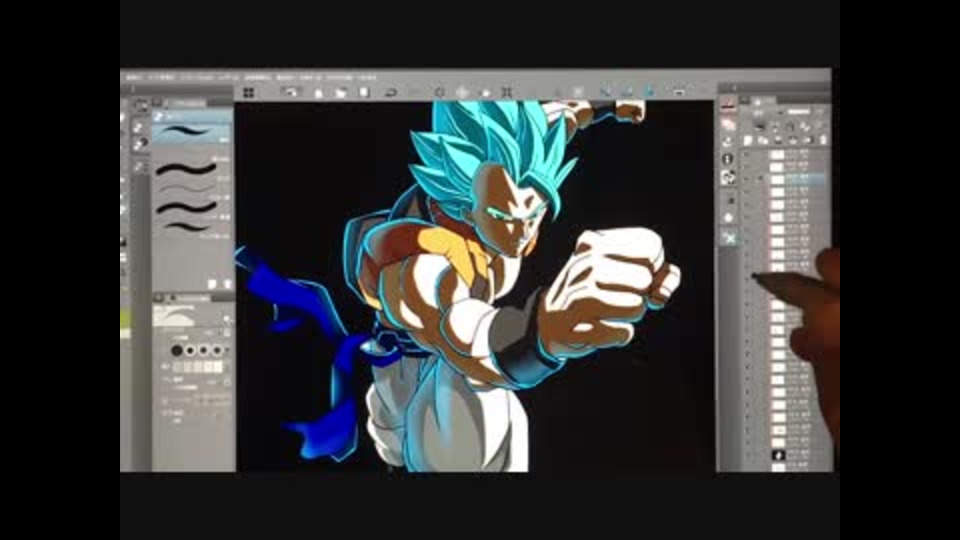Adjust the layer opacity slider in layer panel

798,112
